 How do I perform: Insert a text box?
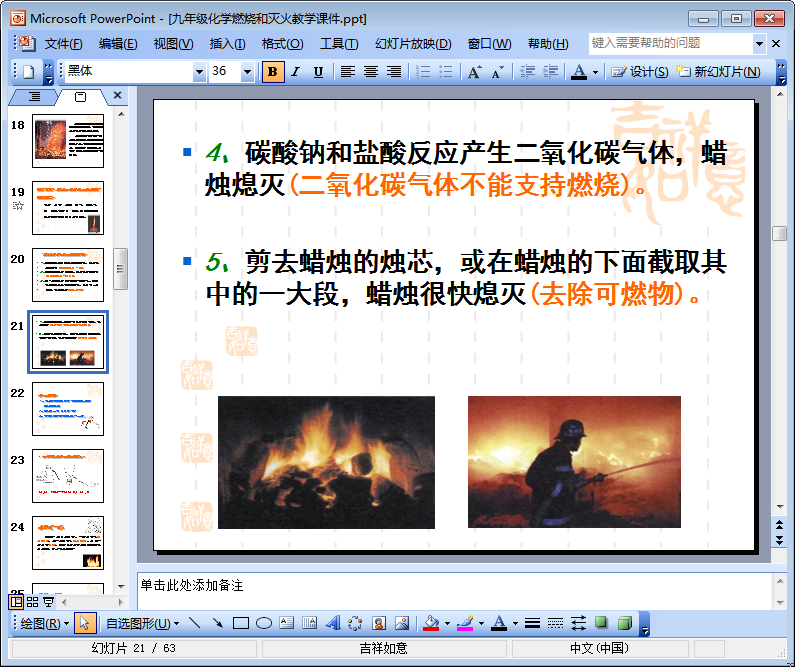[x=287, y=623]
